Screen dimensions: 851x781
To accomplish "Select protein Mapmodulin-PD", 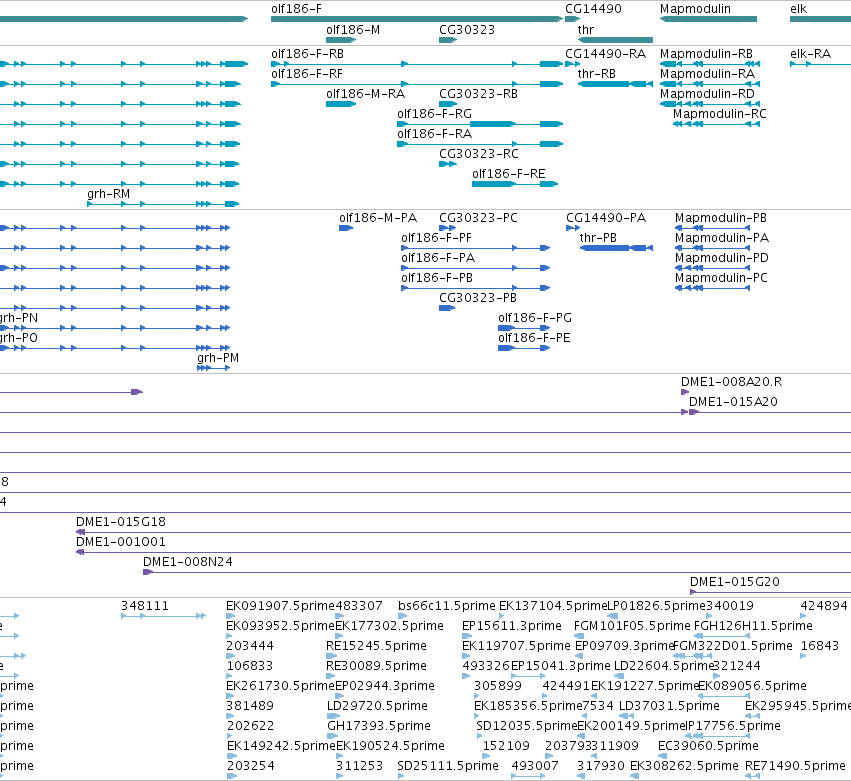I will (x=712, y=268).
